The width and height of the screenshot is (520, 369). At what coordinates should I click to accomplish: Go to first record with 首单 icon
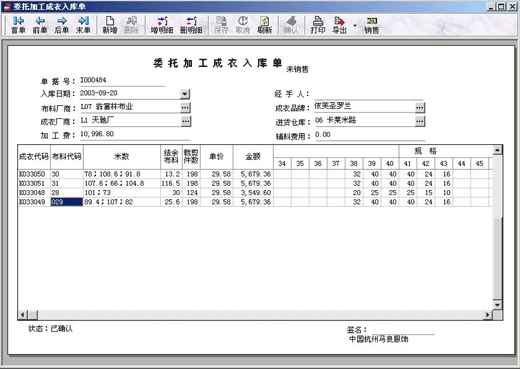coord(18,25)
